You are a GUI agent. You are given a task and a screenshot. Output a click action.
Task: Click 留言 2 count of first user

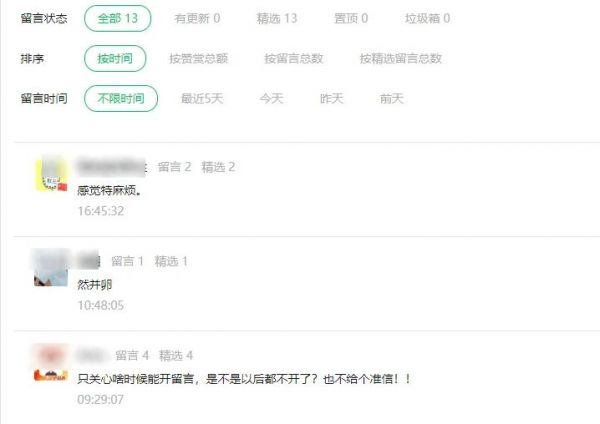[174, 167]
